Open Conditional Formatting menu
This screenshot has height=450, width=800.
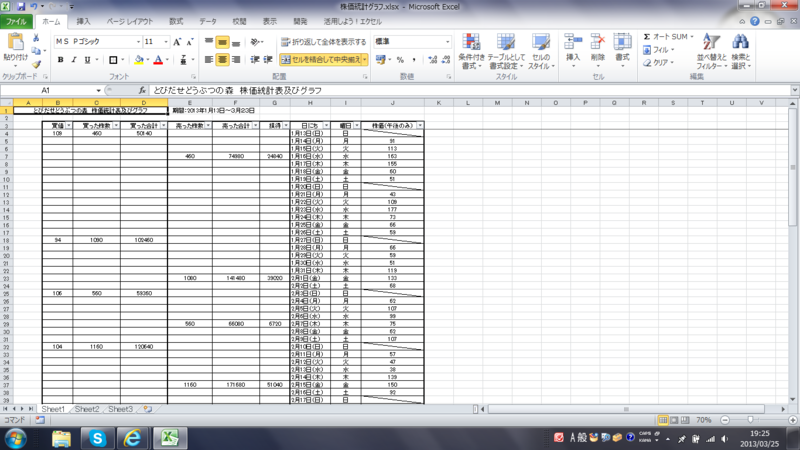pyautogui.click(x=471, y=51)
